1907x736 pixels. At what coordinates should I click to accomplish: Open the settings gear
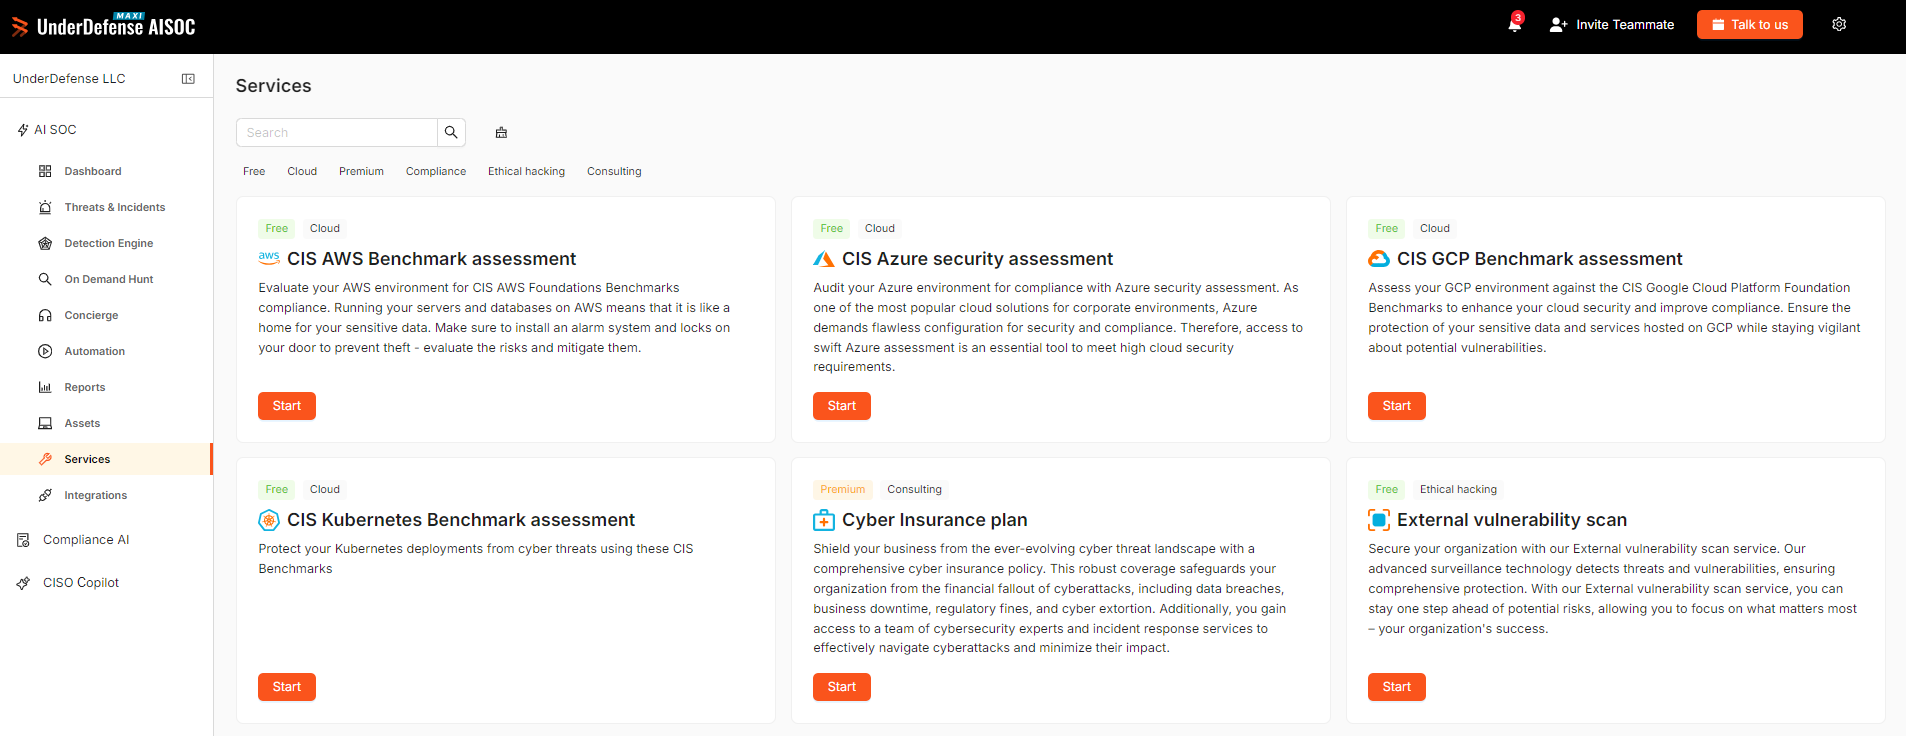coord(1839,24)
